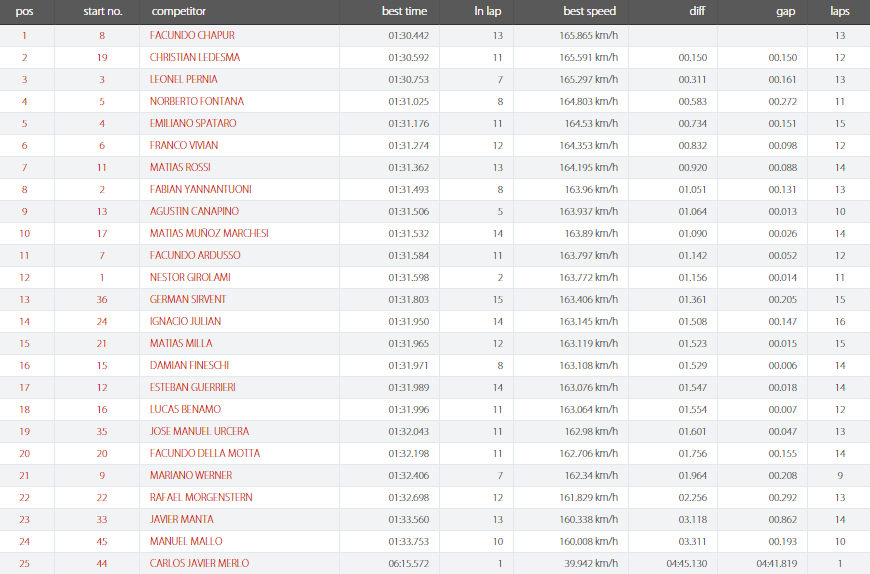Screen dimensions: 870x574
Task: Select competitor LEONEL PERNIA
Action: (x=184, y=79)
